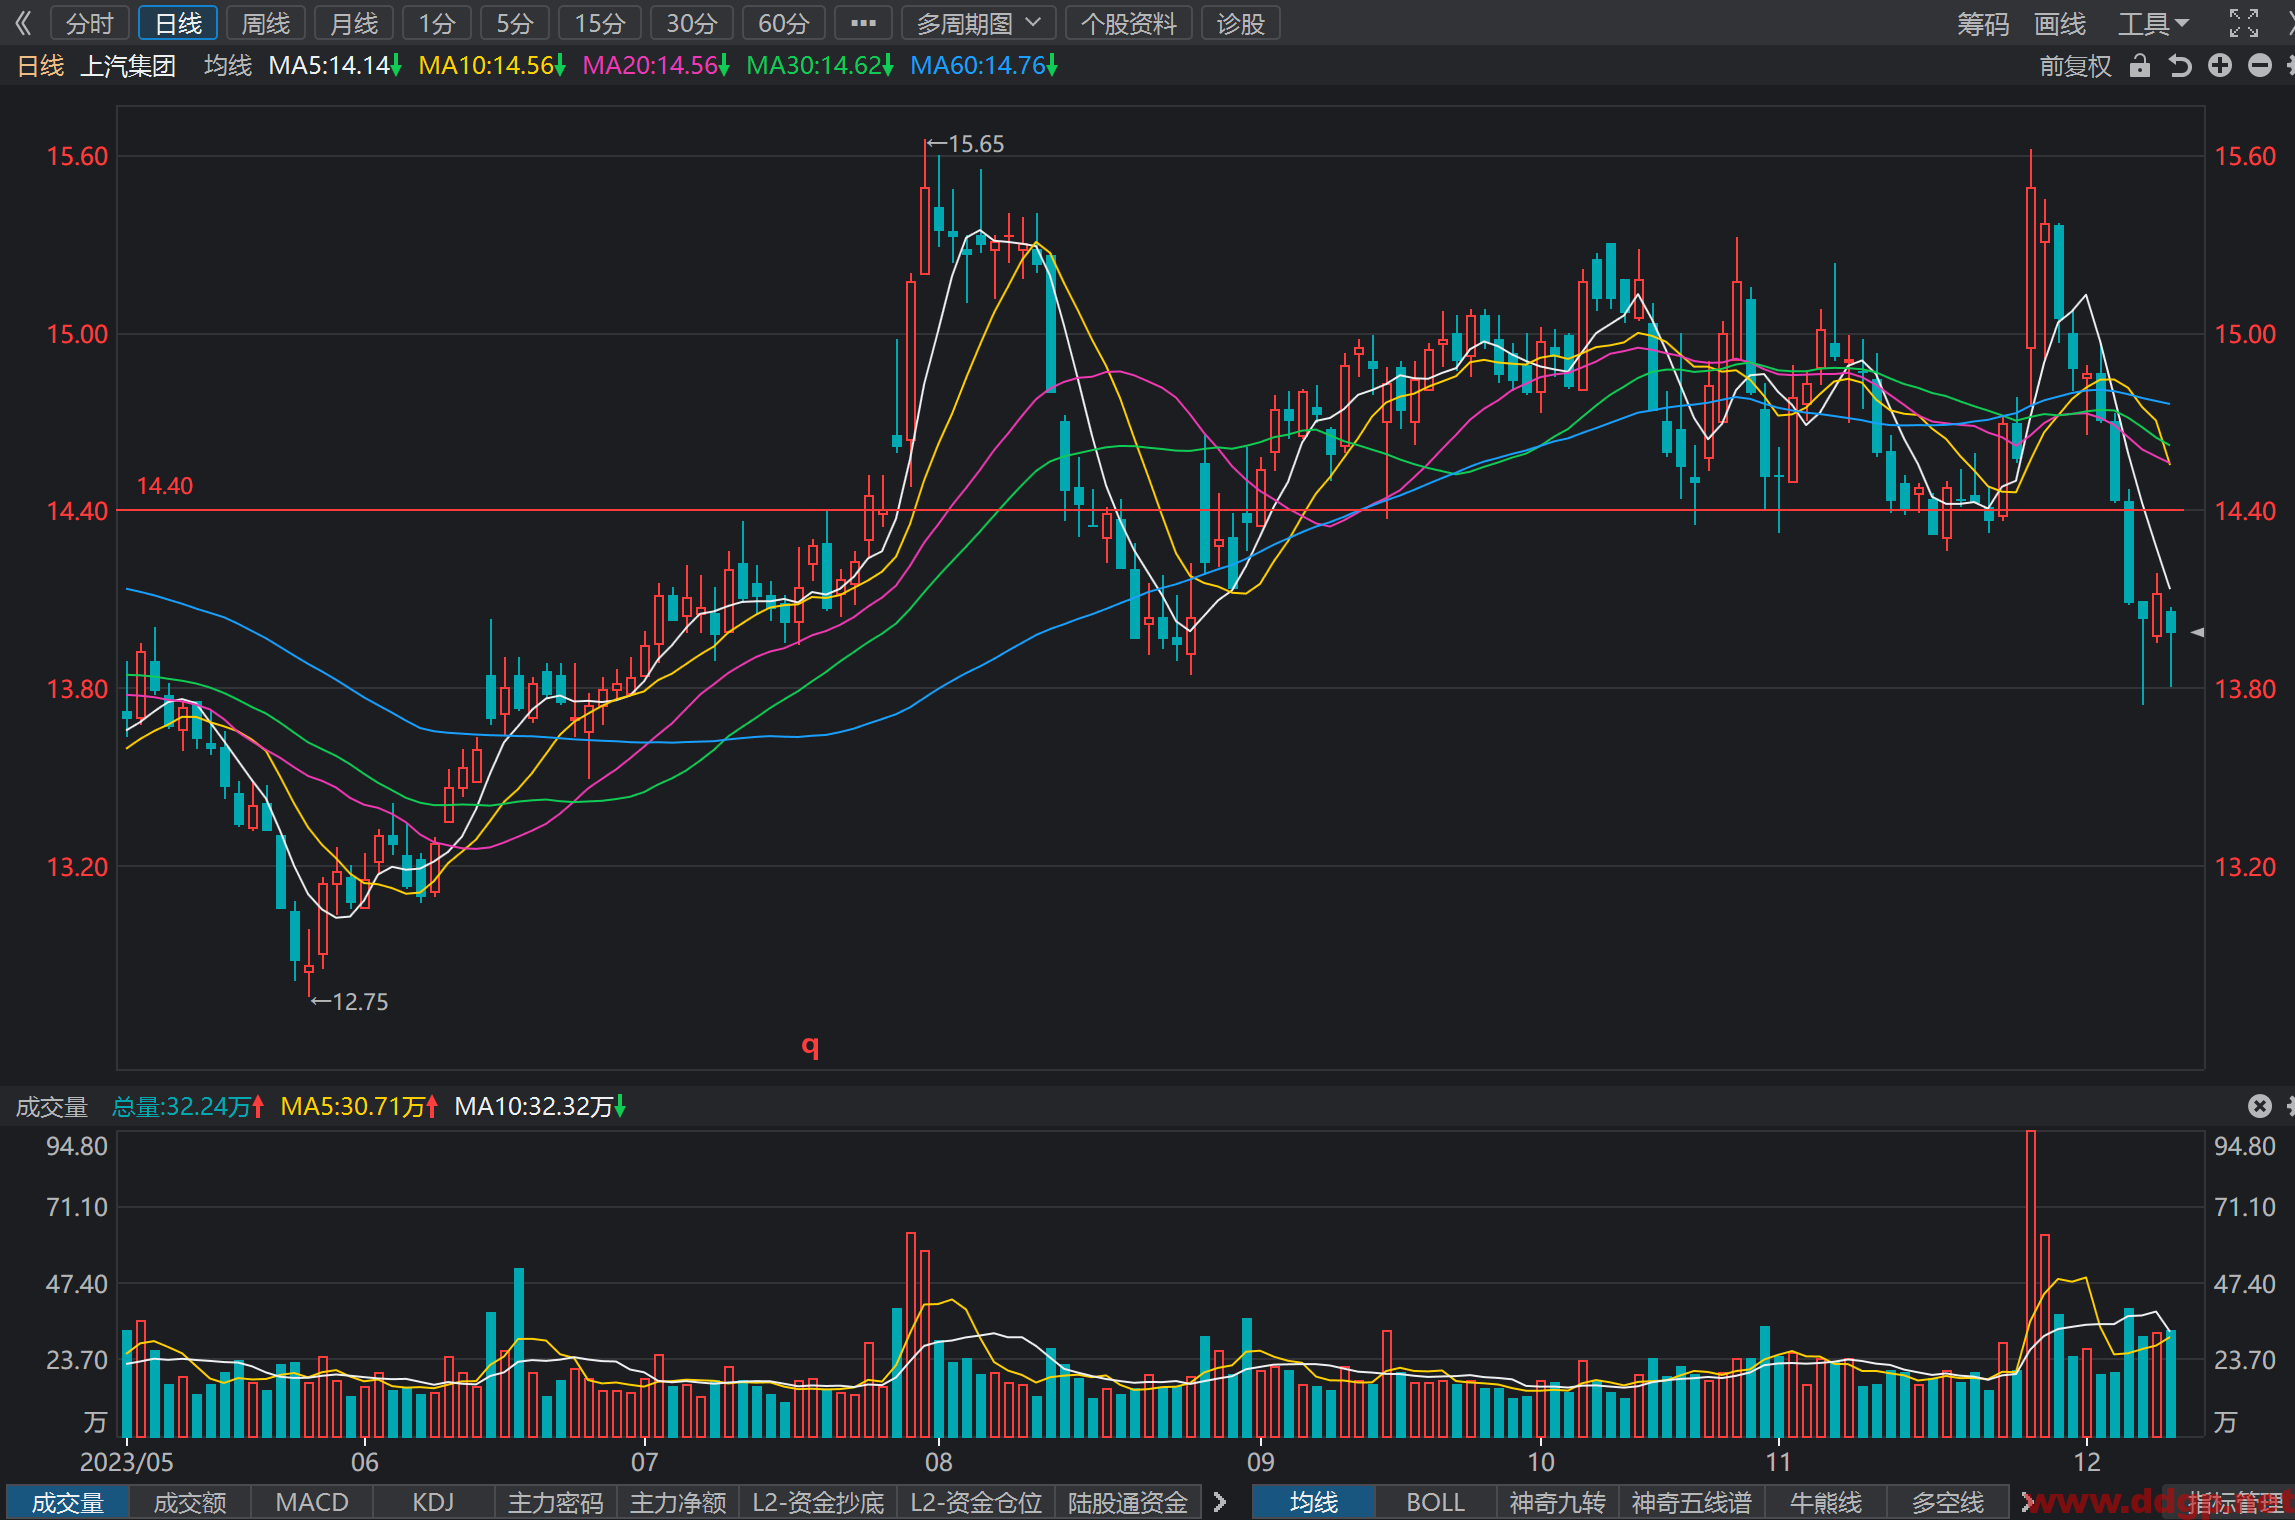
Task: Click the unlock padlock icon
Action: (2140, 66)
